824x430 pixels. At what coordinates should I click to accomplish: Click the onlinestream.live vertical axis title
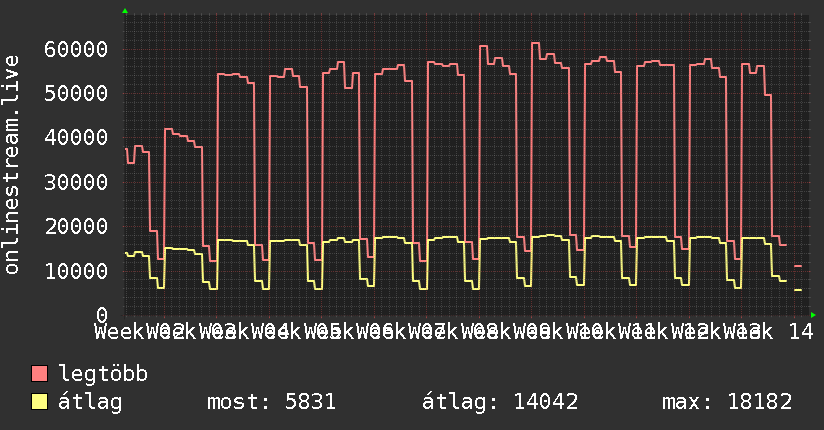click(x=11, y=165)
